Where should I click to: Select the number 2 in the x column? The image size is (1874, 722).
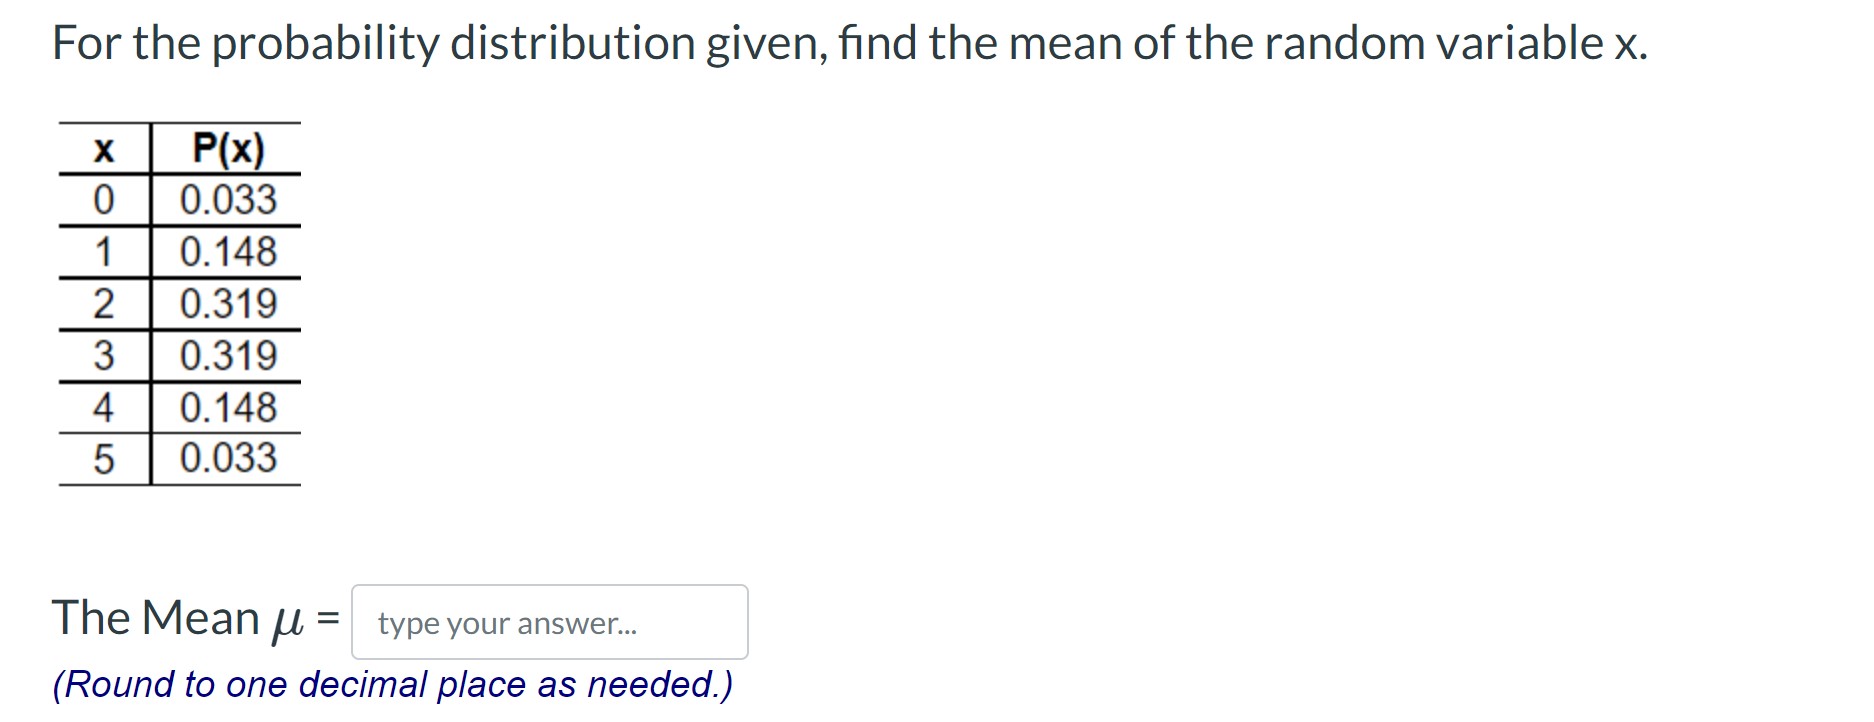coord(104,304)
